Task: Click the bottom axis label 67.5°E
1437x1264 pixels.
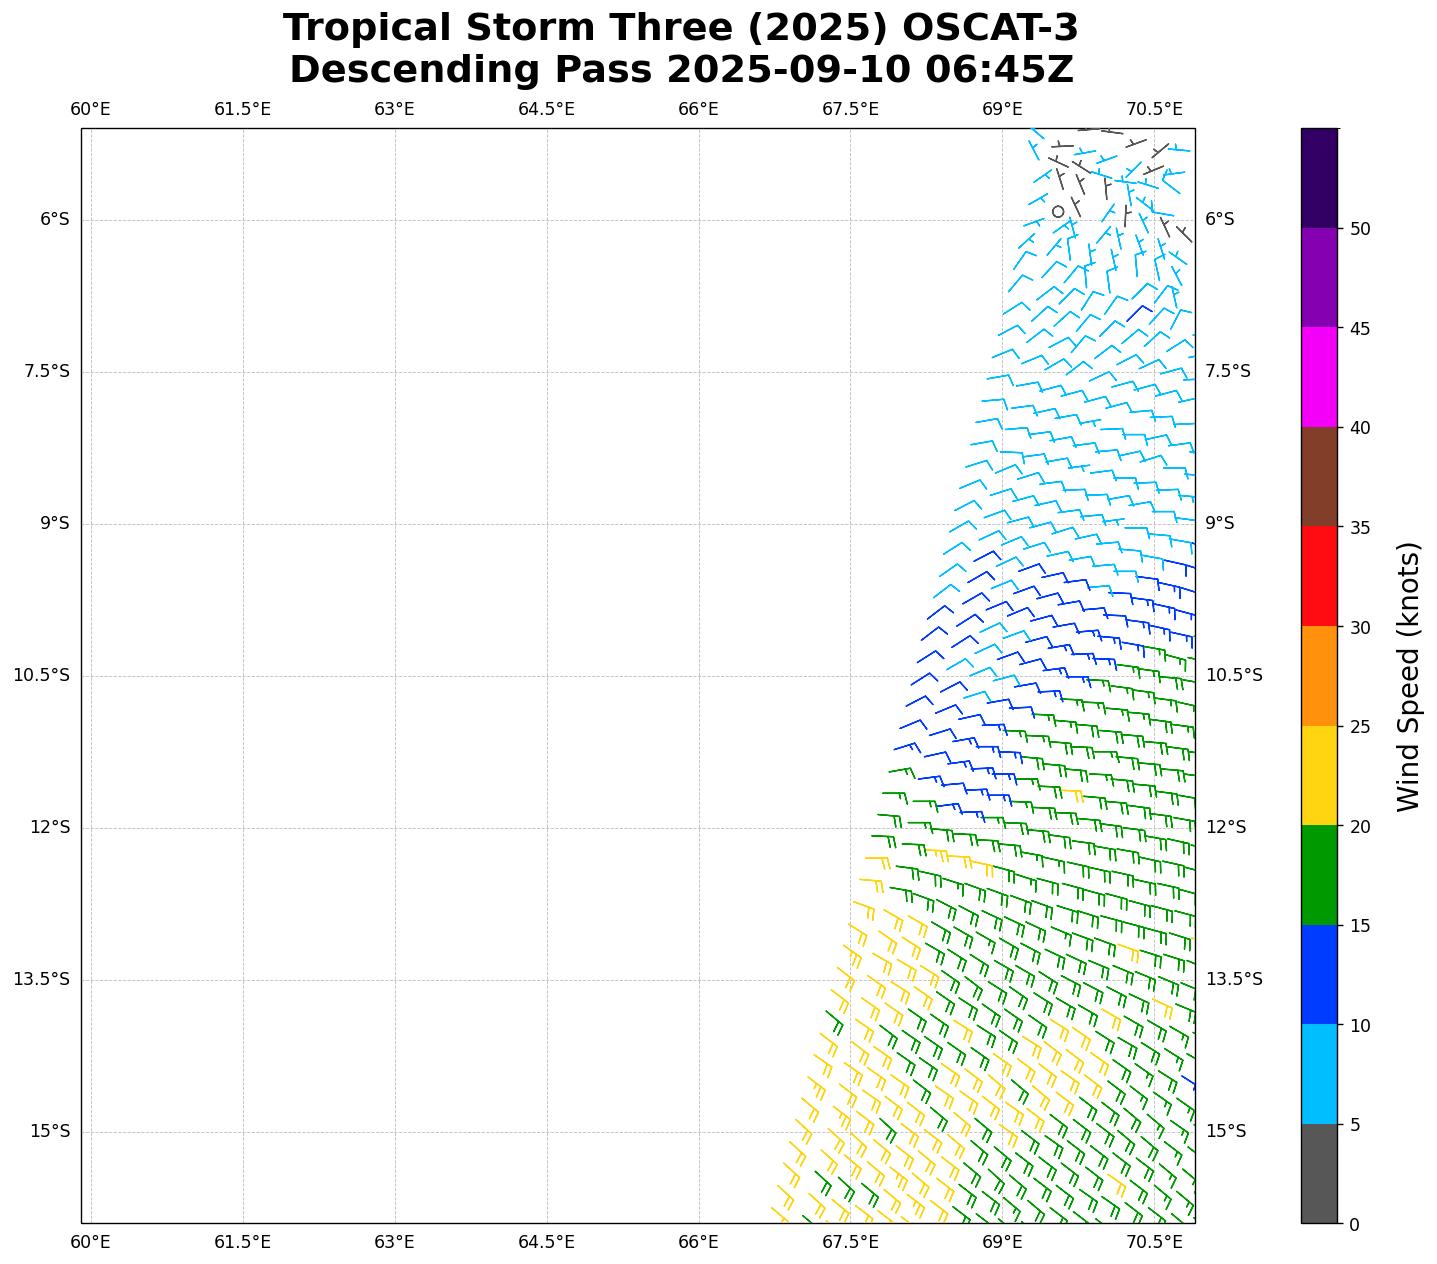Action: coord(850,1242)
